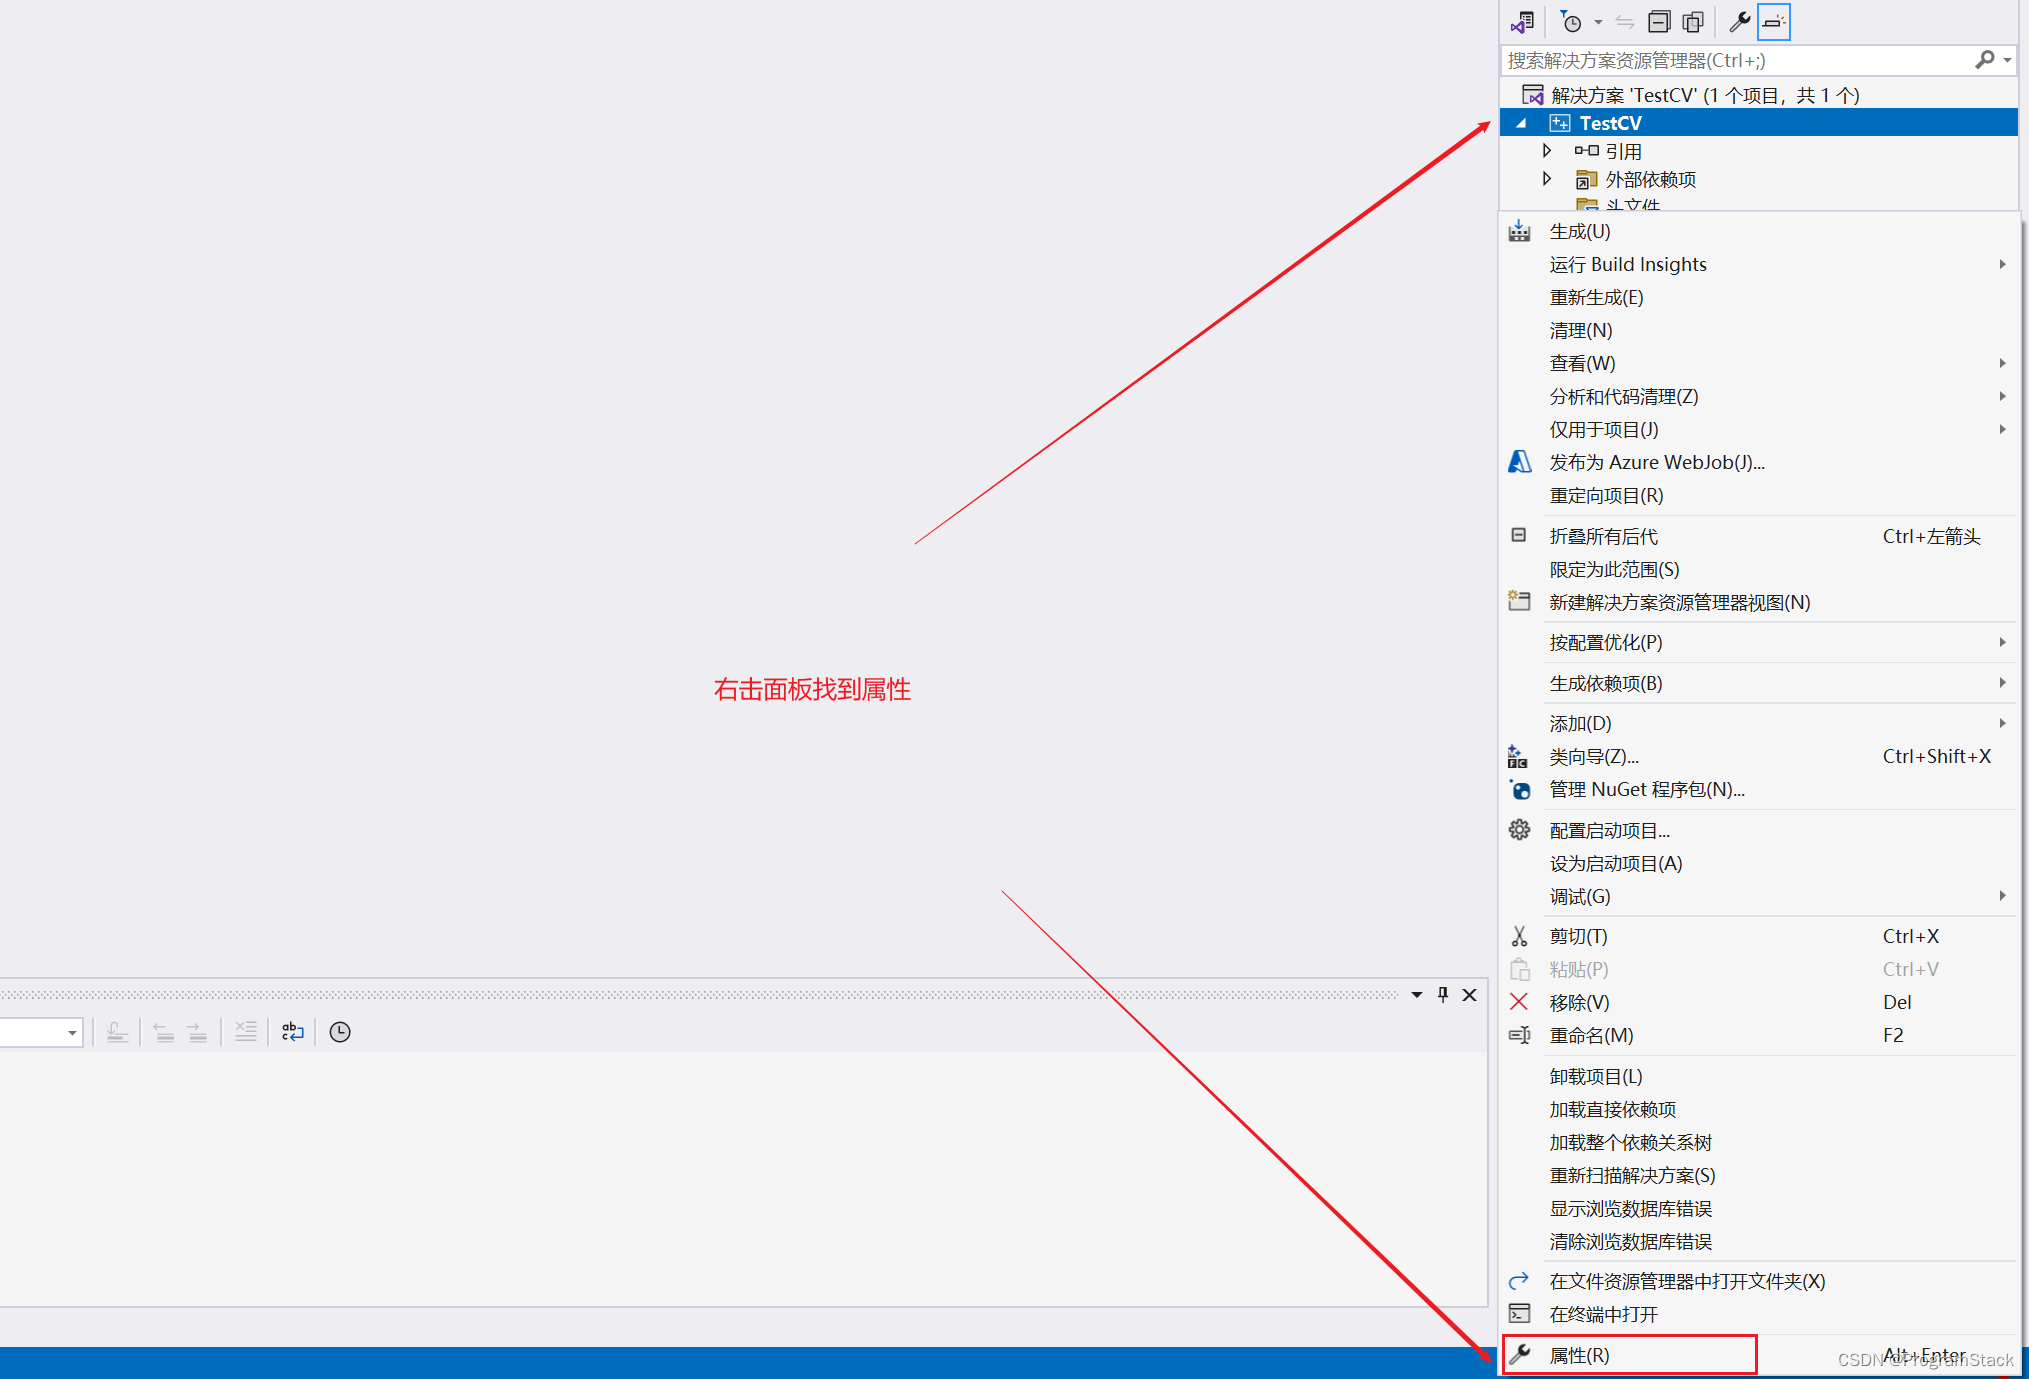2029x1379 pixels.
Task: Open the 查看(W) submenu
Action: point(1759,363)
